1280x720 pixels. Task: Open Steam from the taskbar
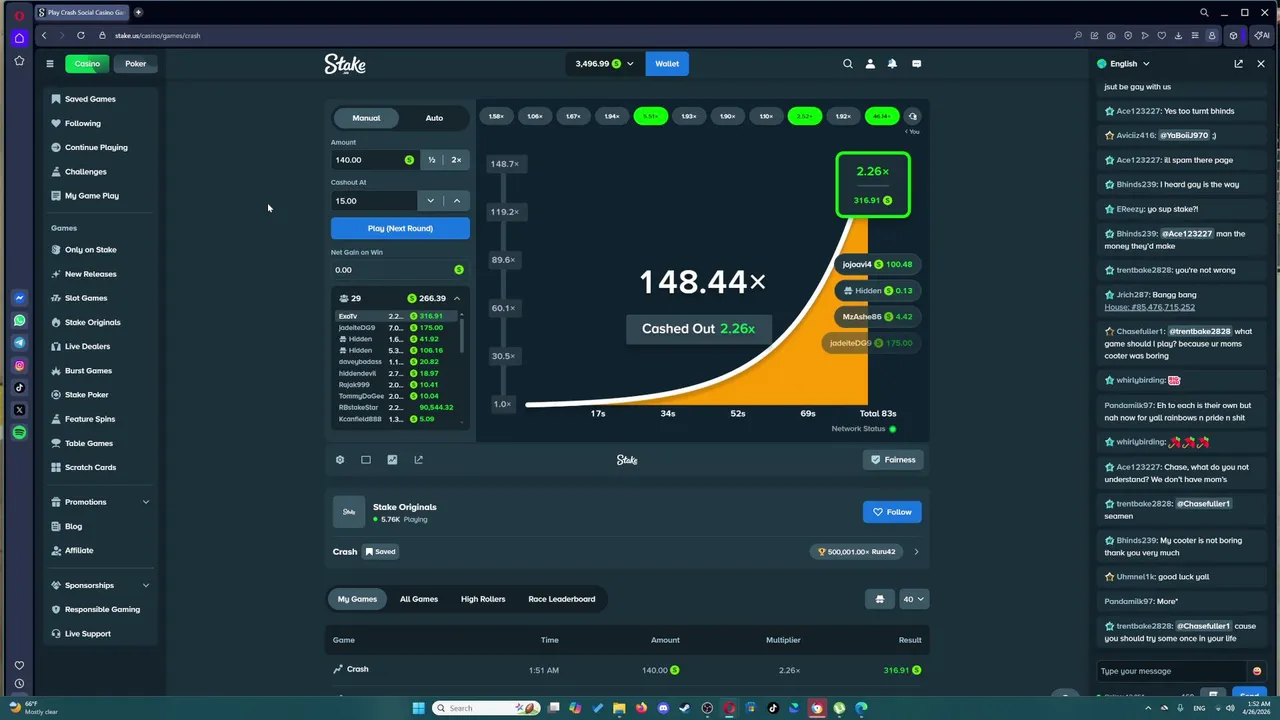coord(685,708)
